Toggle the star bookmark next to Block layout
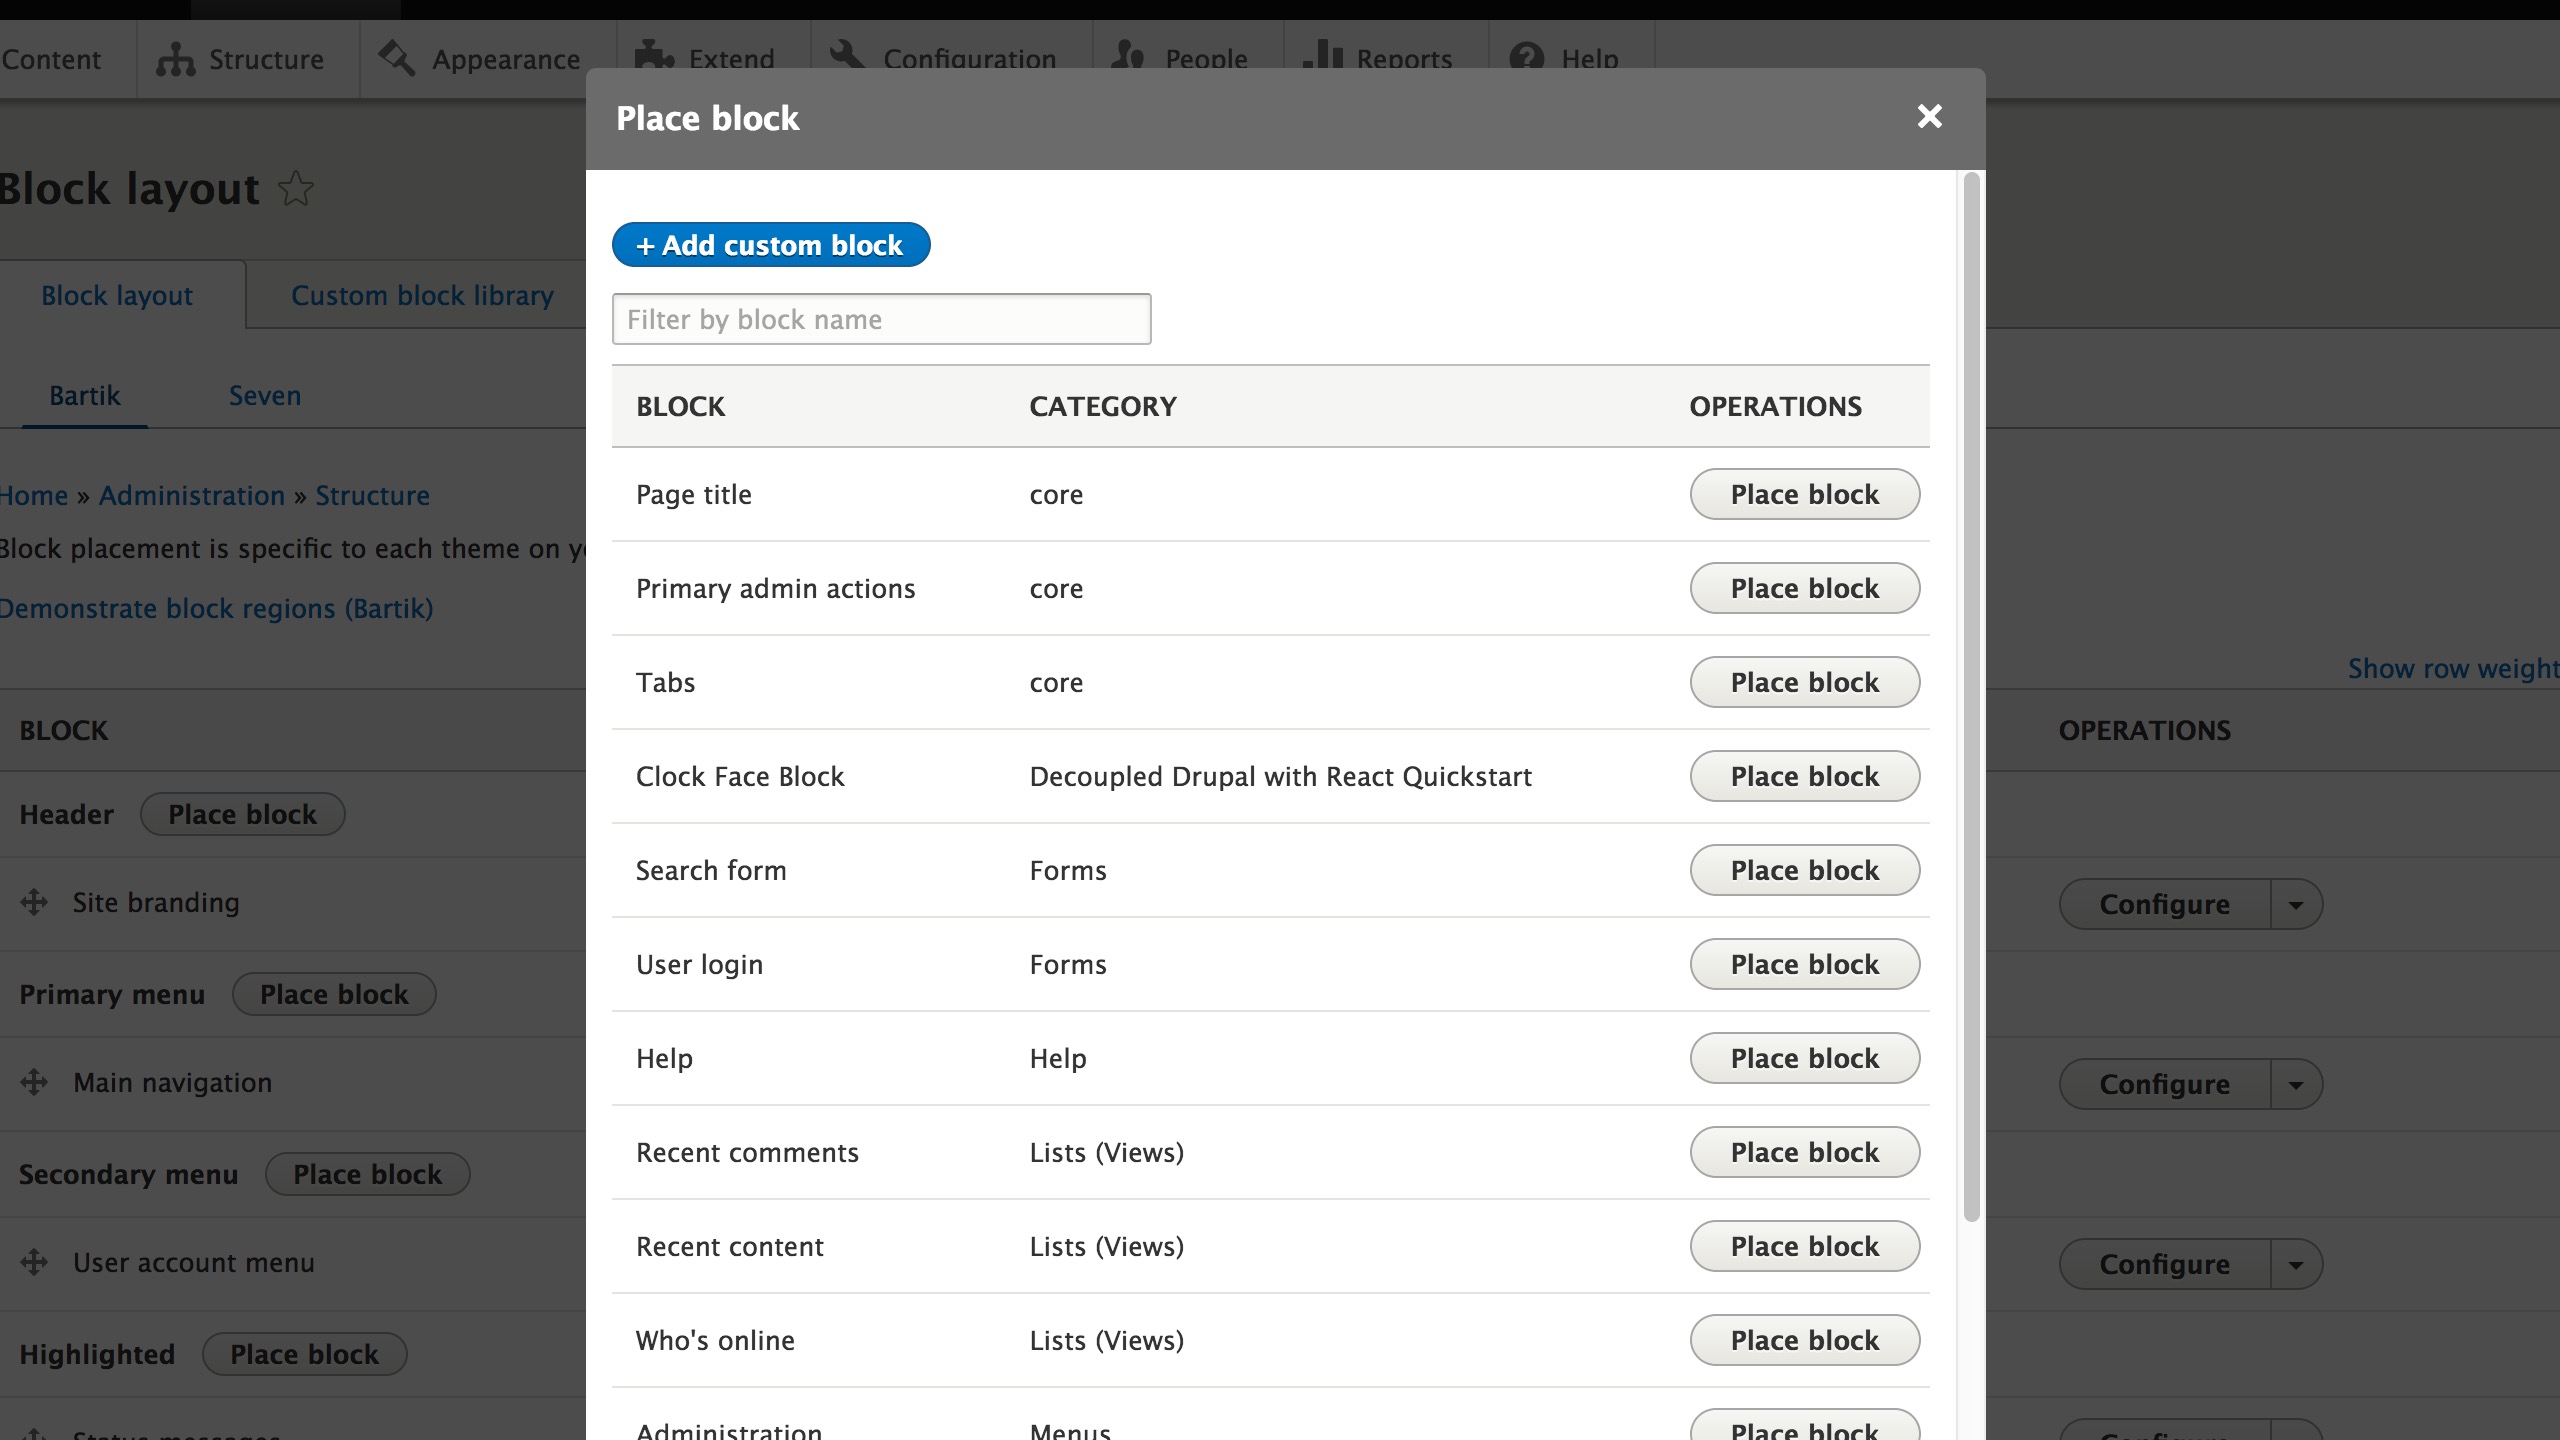Viewport: 2560px width, 1440px height. [x=295, y=189]
